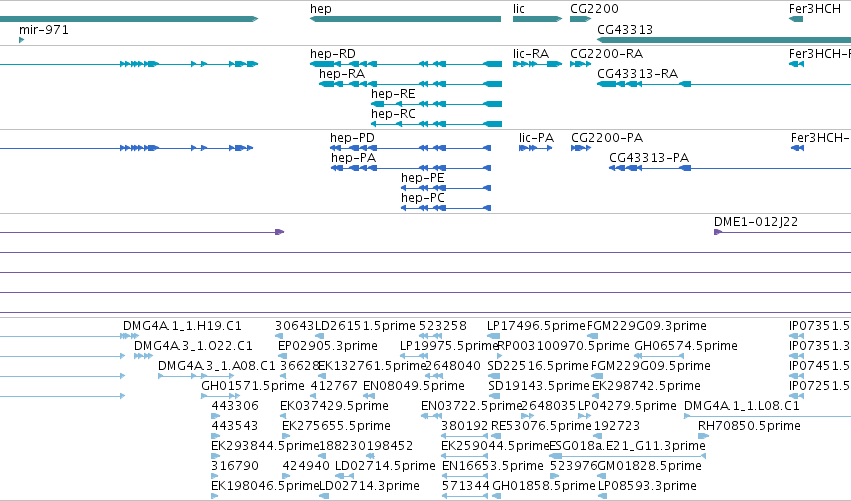851x501 pixels.
Task: Select the RH70850.5prime EST label
Action: point(750,427)
